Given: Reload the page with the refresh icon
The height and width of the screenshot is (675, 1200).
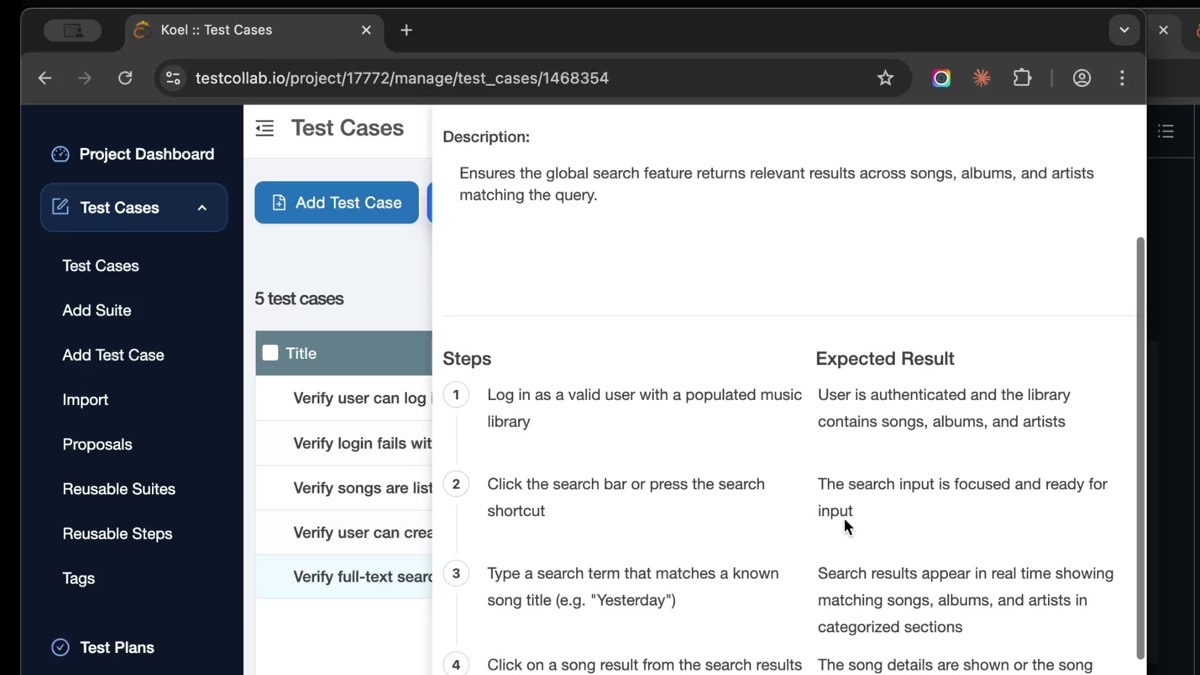Looking at the screenshot, I should [x=125, y=77].
